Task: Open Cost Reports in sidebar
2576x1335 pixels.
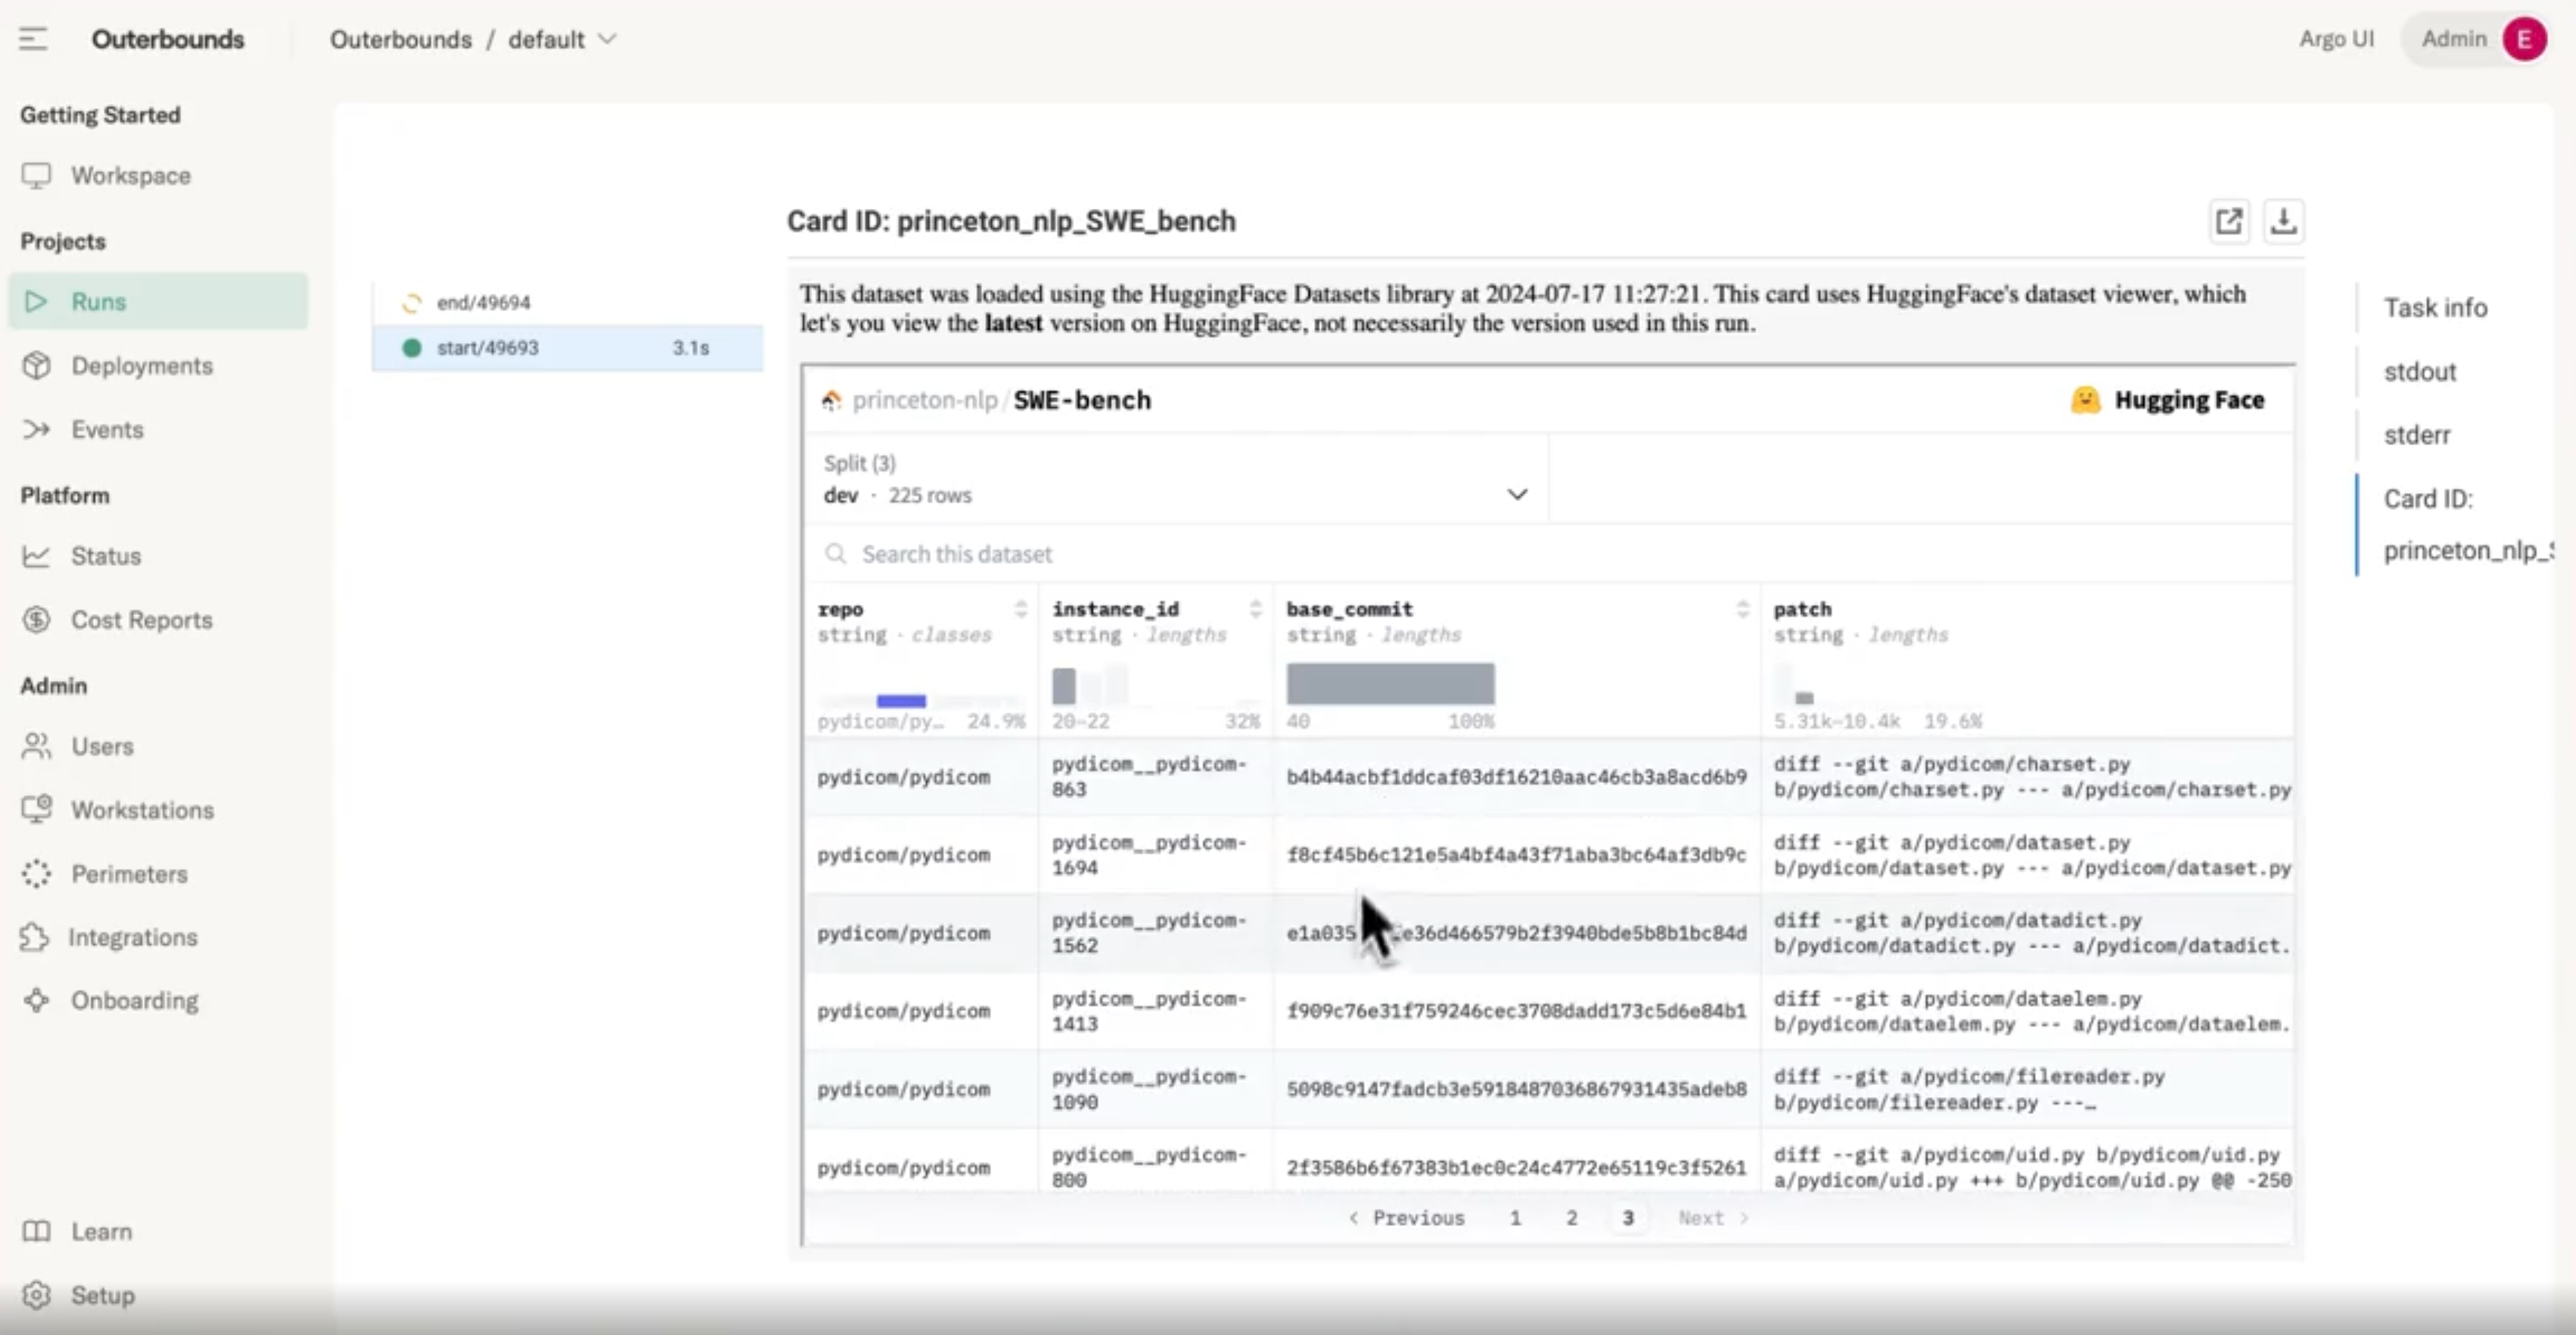Action: click(141, 620)
